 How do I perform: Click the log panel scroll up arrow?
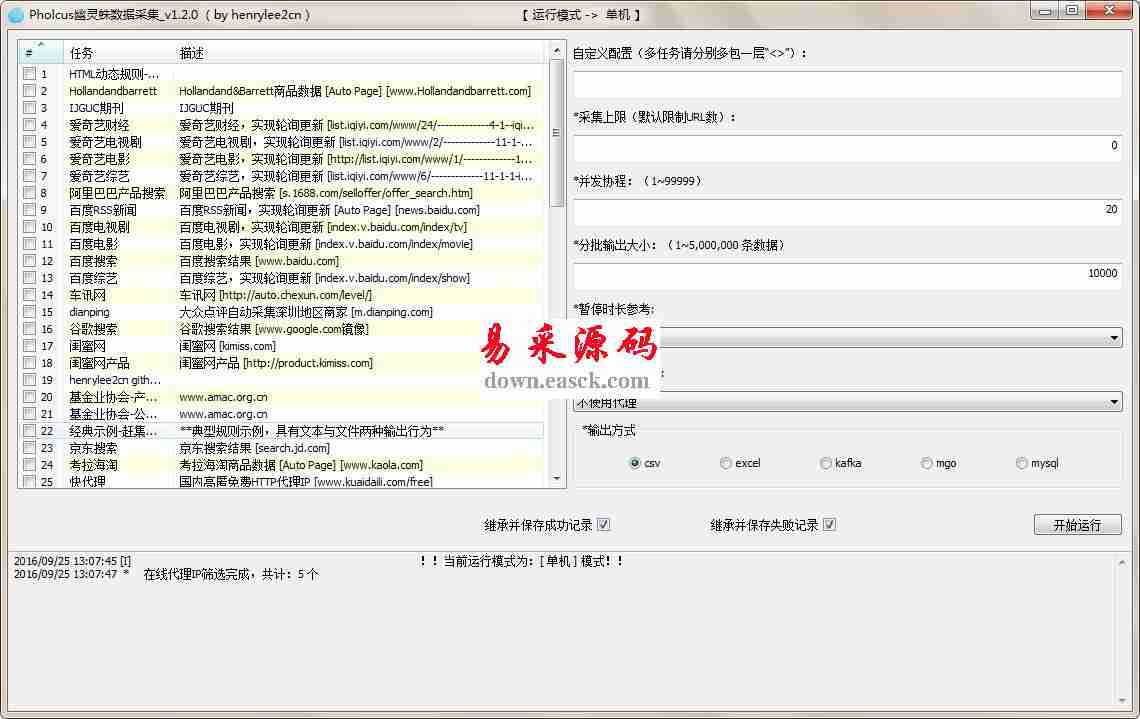click(x=1124, y=562)
